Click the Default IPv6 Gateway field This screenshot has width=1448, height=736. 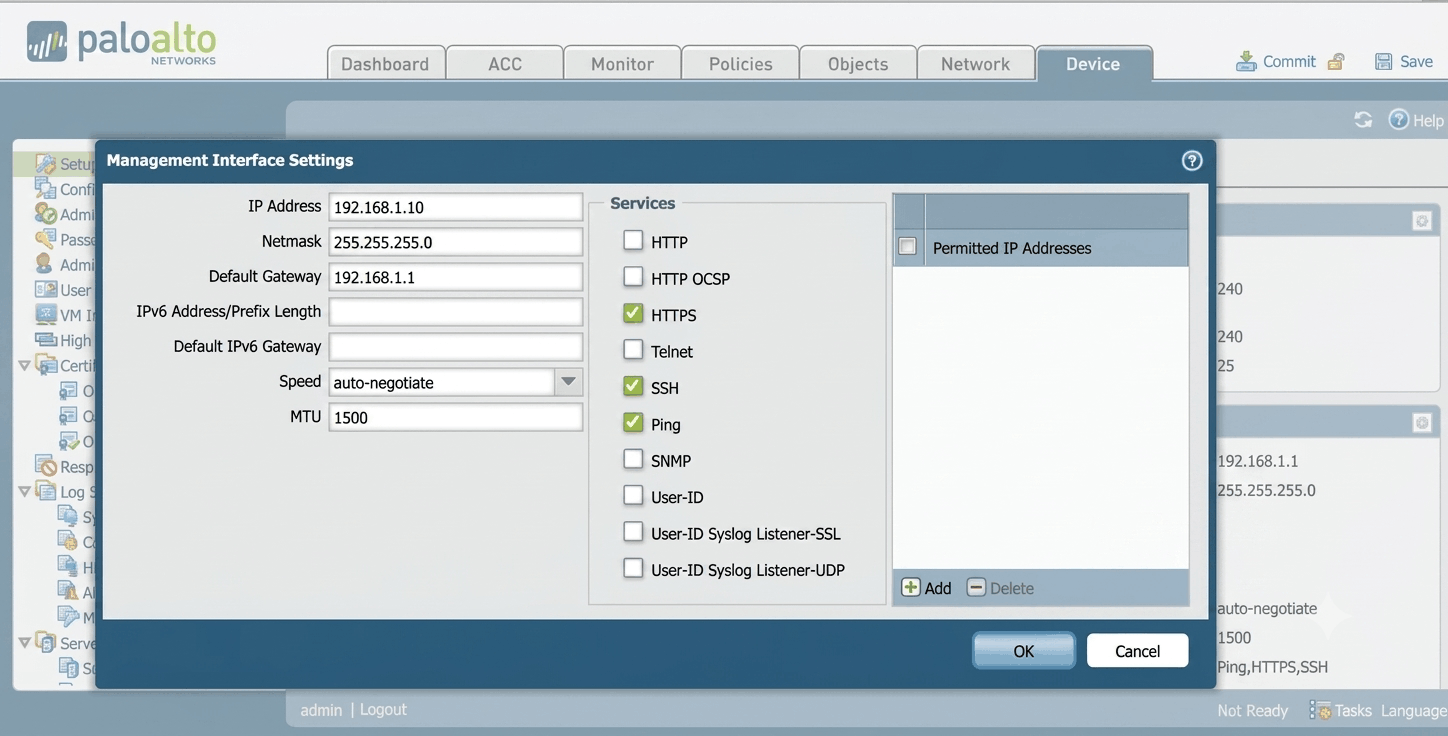click(x=455, y=347)
